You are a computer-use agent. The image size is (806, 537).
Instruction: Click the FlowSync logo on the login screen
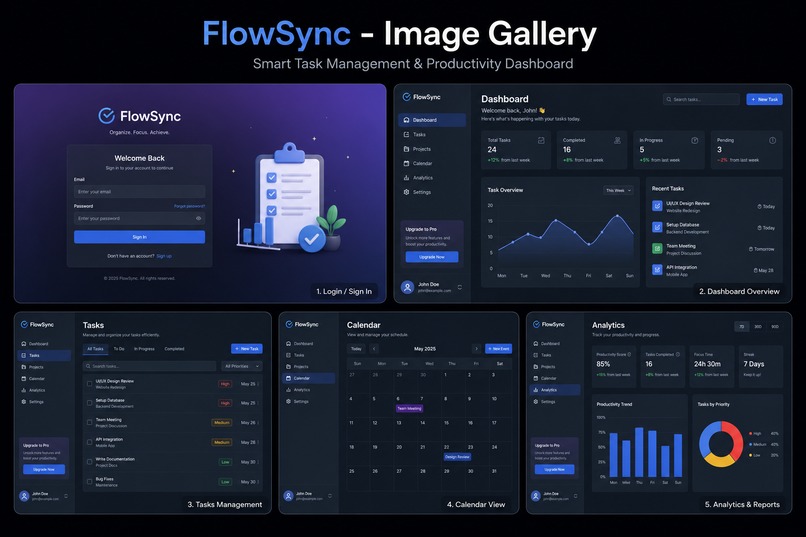tap(106, 116)
